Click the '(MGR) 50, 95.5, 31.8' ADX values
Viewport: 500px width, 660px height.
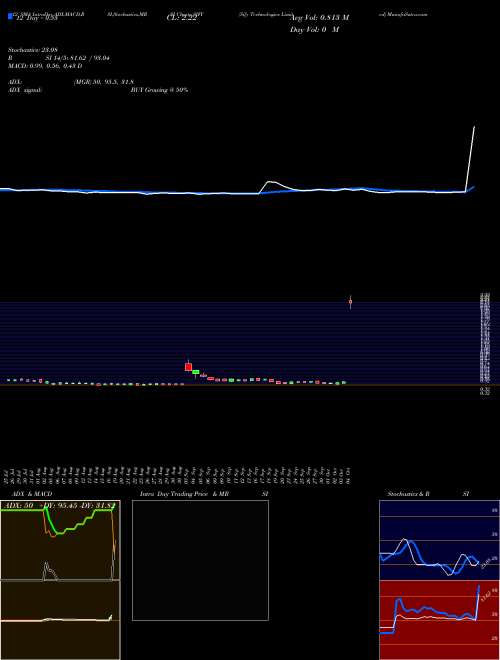(104, 82)
